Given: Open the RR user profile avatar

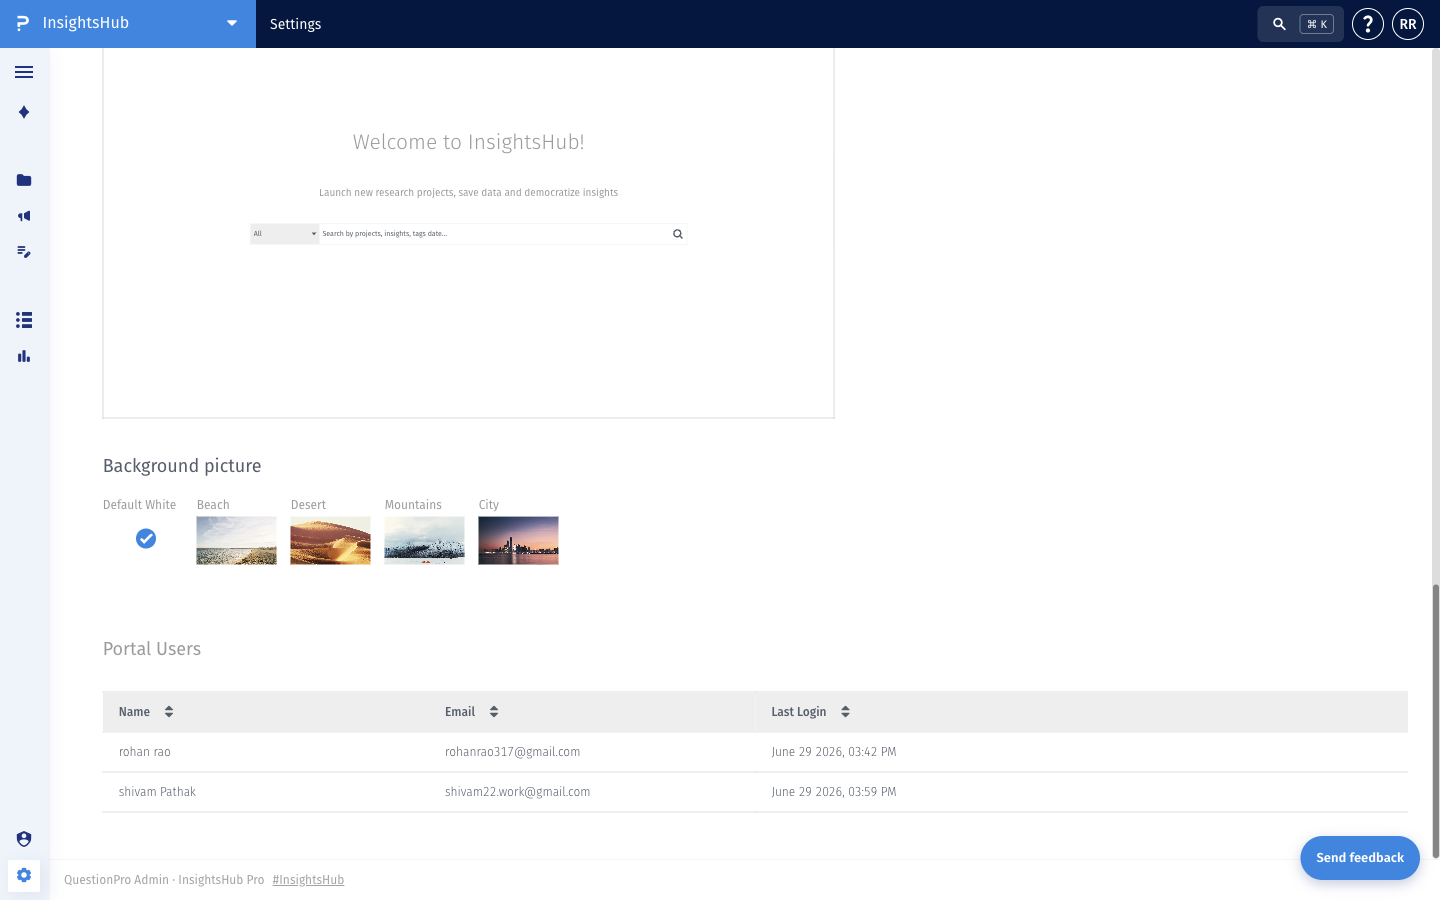Looking at the screenshot, I should click(1407, 24).
